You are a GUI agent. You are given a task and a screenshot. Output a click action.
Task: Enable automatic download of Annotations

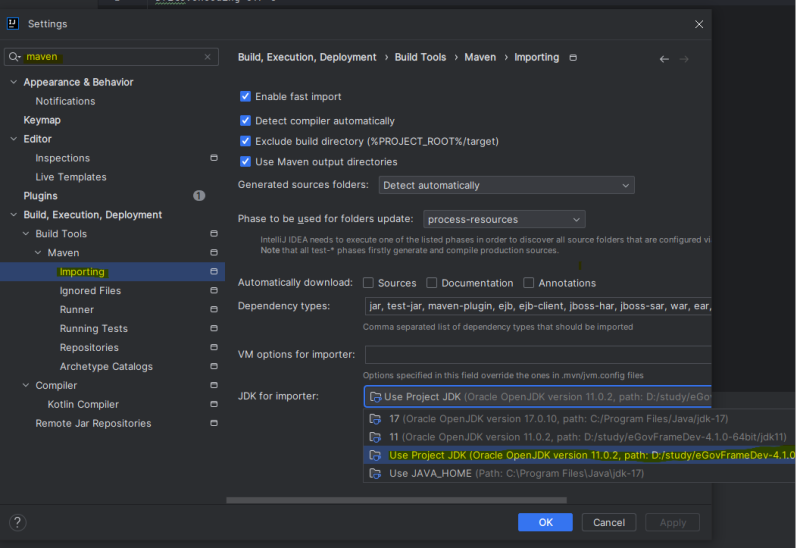(529, 282)
